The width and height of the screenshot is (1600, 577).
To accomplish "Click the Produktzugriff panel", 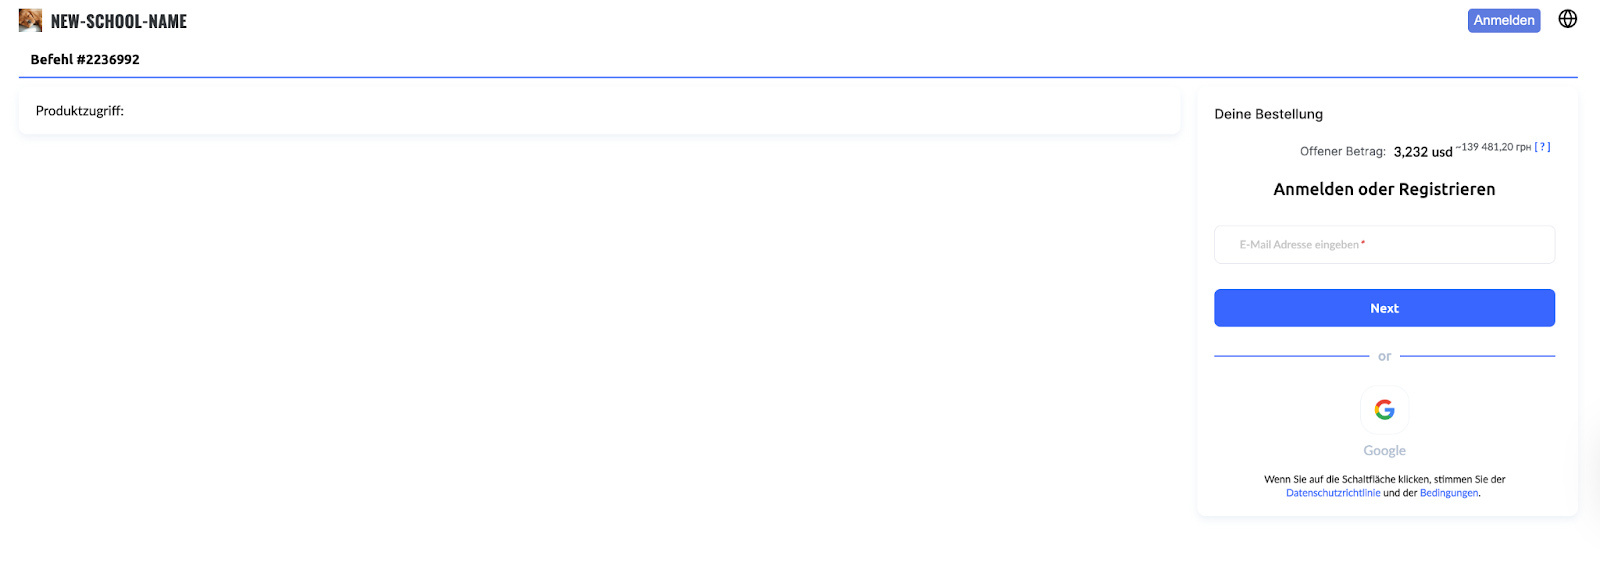I will pyautogui.click(x=598, y=111).
